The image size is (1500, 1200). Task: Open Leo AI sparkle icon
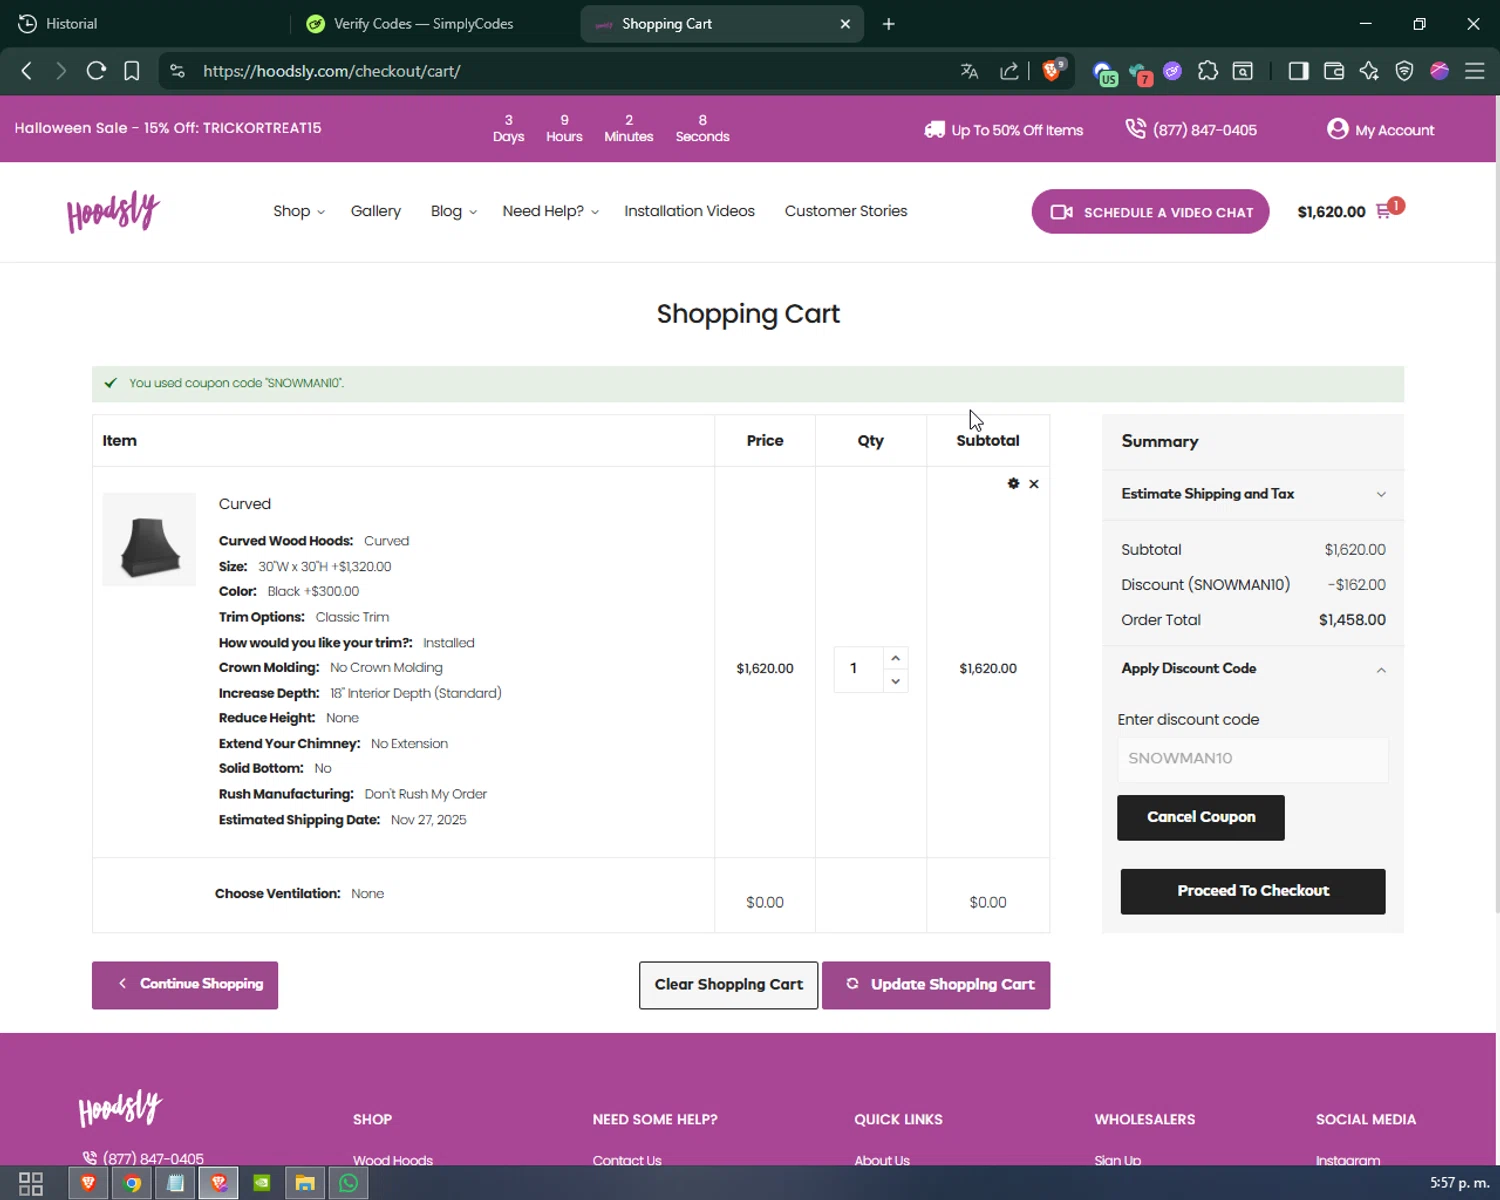1369,71
